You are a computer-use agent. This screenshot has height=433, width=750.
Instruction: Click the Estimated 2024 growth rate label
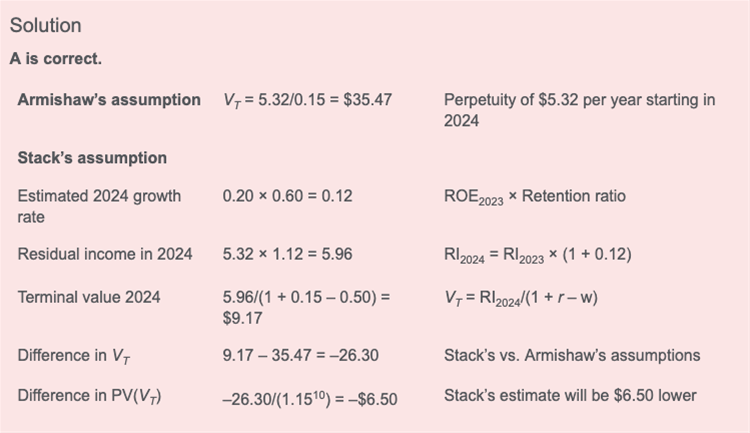click(x=99, y=206)
